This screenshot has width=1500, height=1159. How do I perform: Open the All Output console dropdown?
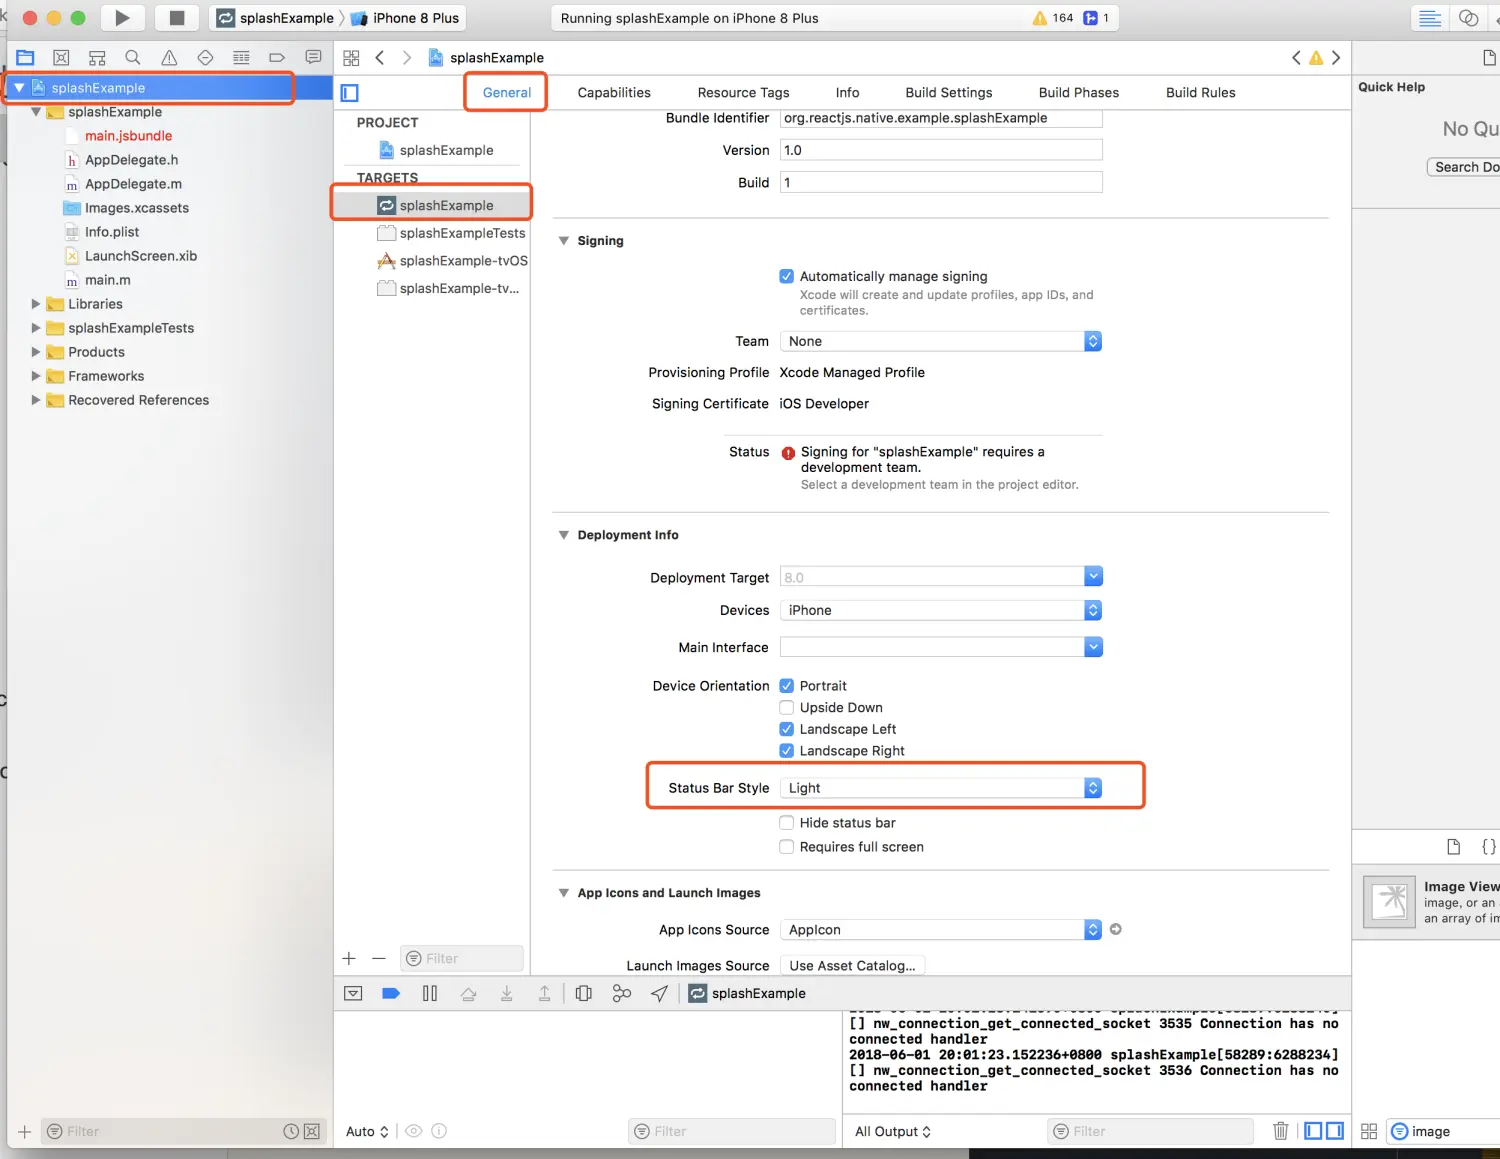[893, 1131]
